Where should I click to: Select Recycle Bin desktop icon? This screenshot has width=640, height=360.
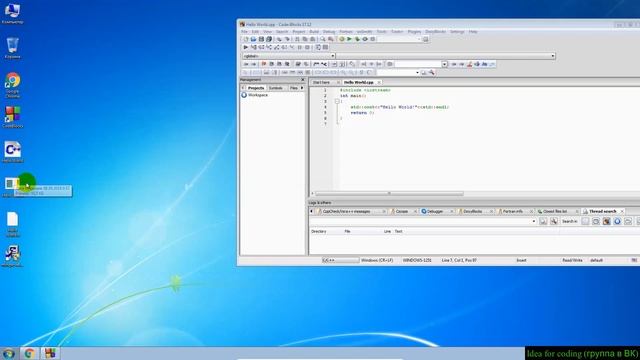pos(12,48)
